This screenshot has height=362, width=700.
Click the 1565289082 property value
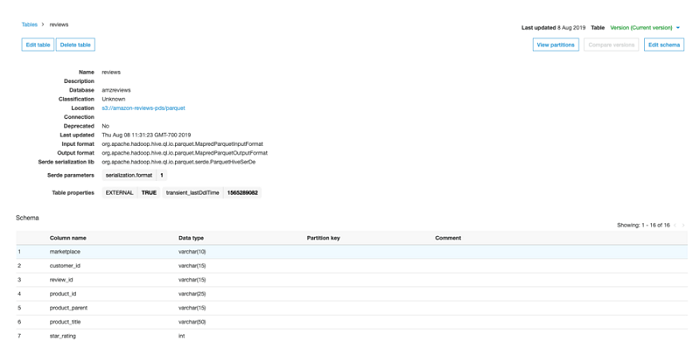pos(242,193)
